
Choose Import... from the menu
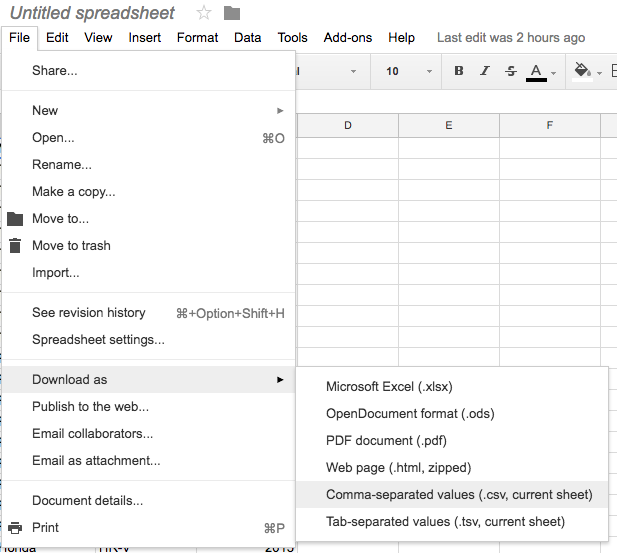click(x=148, y=272)
